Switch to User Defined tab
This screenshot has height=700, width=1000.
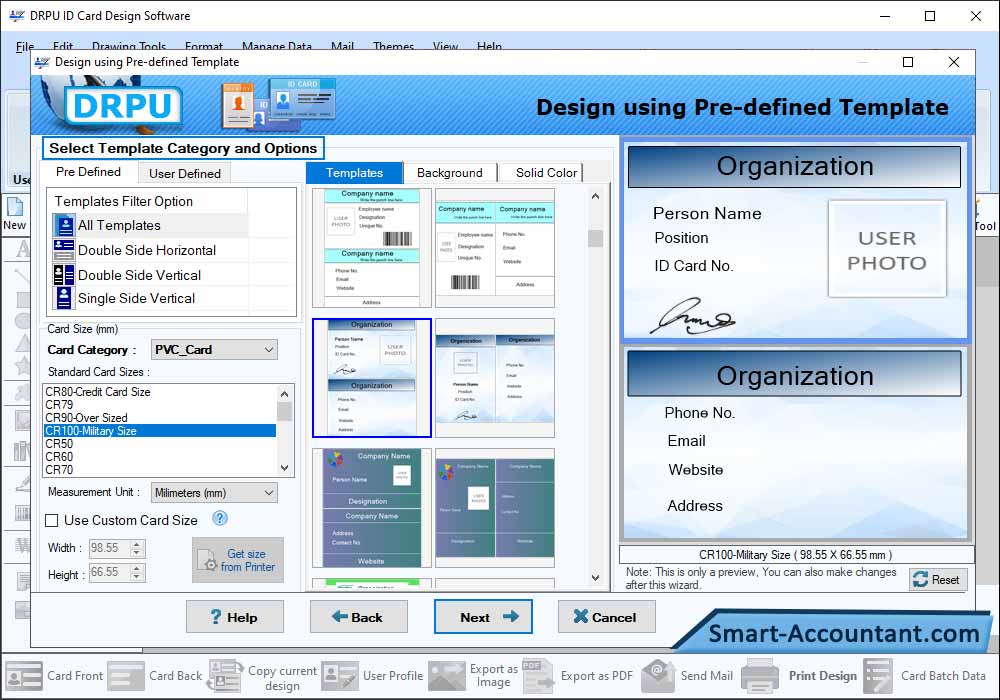pyautogui.click(x=185, y=173)
